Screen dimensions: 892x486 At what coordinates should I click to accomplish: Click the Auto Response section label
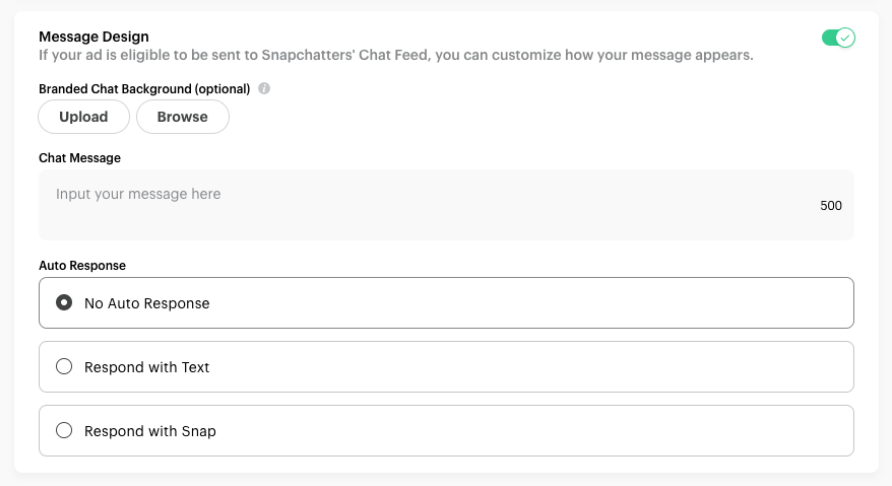82,265
